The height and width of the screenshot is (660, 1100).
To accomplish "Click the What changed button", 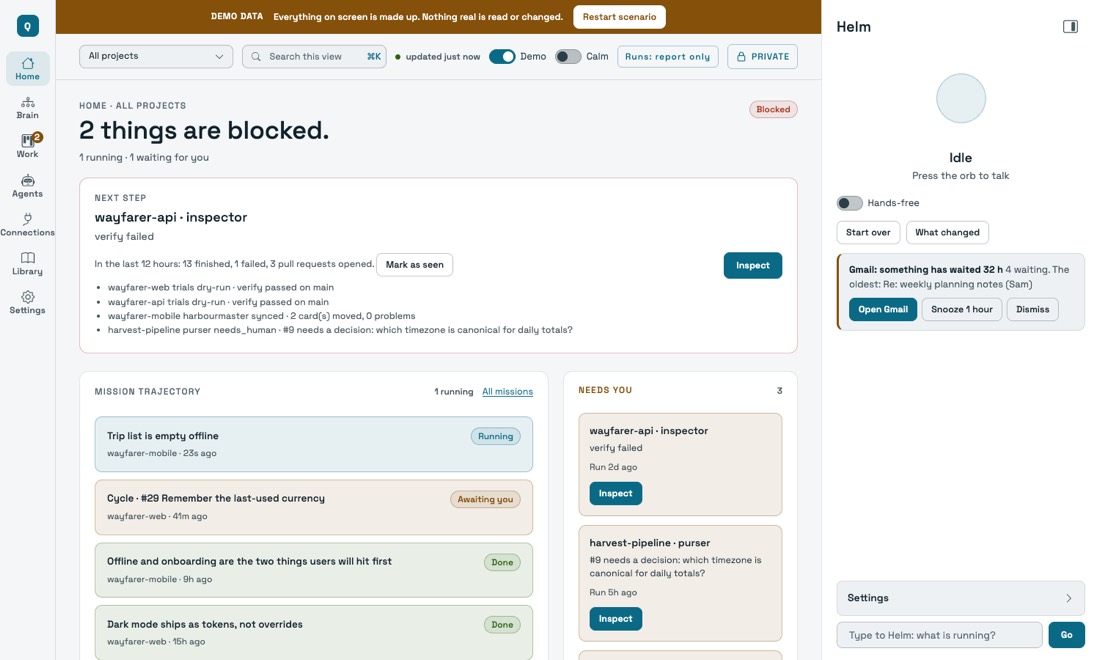I will click(947, 232).
